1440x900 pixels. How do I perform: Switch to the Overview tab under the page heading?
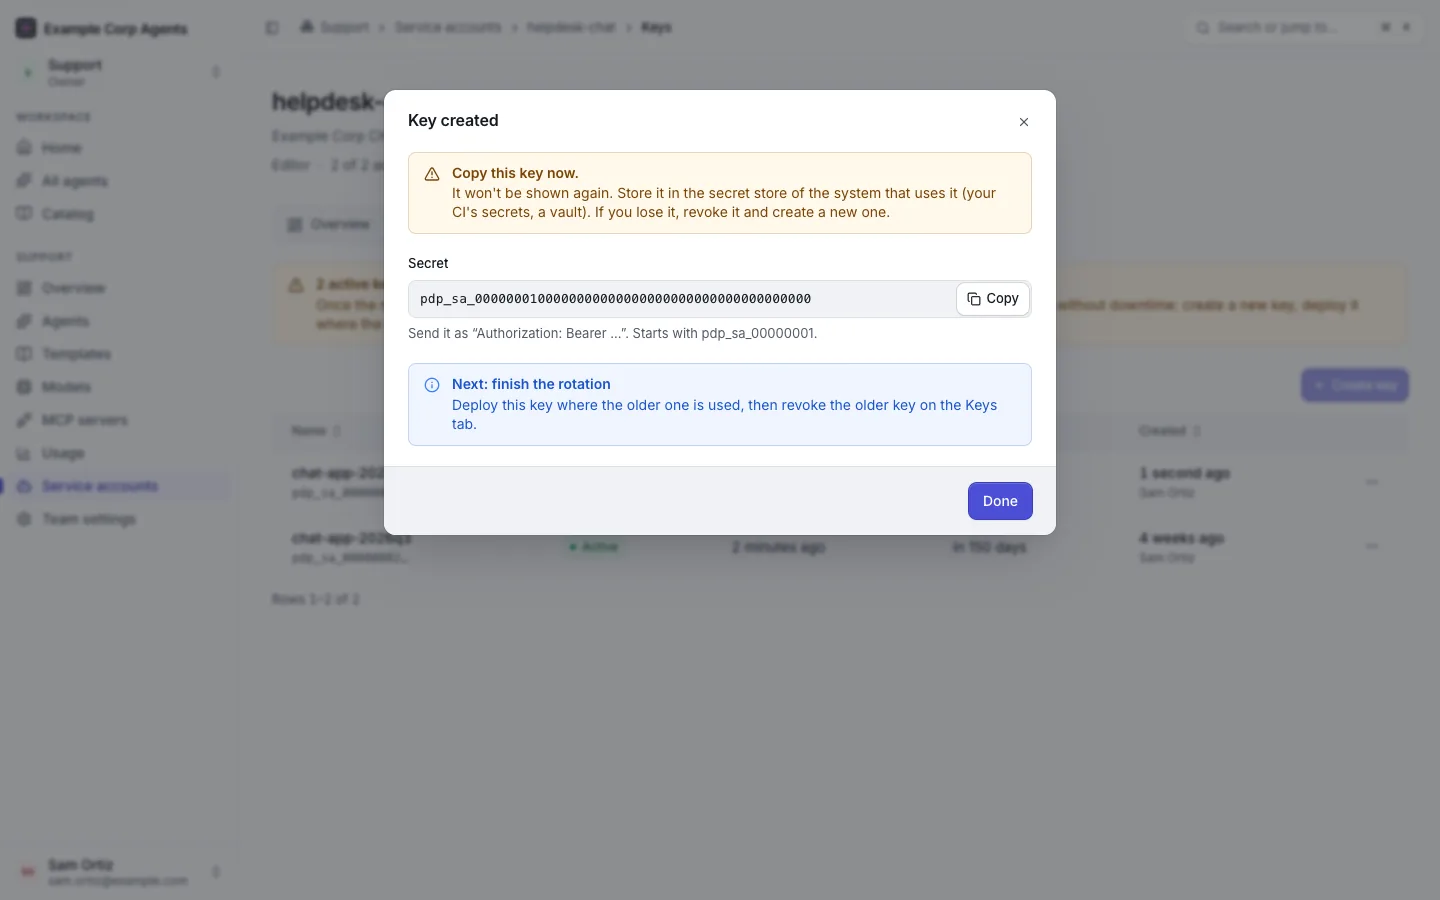coord(329,225)
